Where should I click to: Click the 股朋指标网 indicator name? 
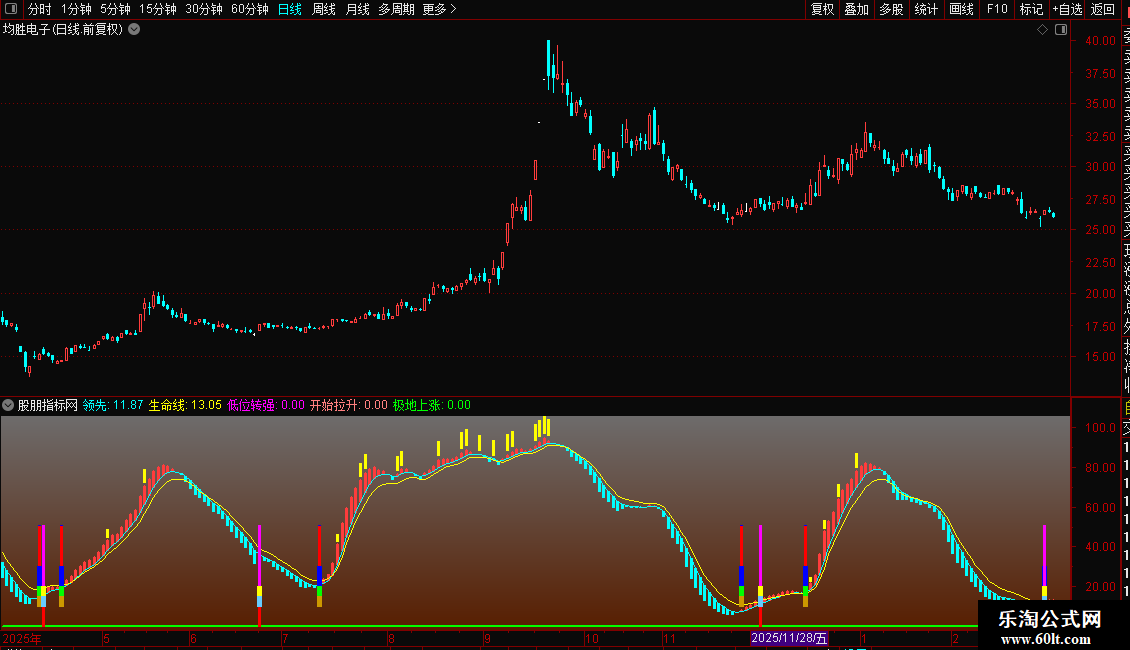click(x=48, y=405)
